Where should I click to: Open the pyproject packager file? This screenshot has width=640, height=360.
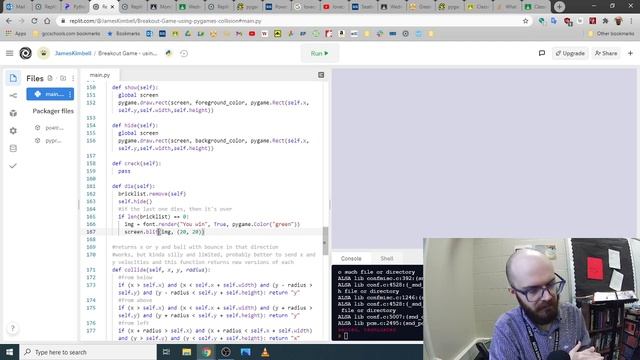[49, 140]
